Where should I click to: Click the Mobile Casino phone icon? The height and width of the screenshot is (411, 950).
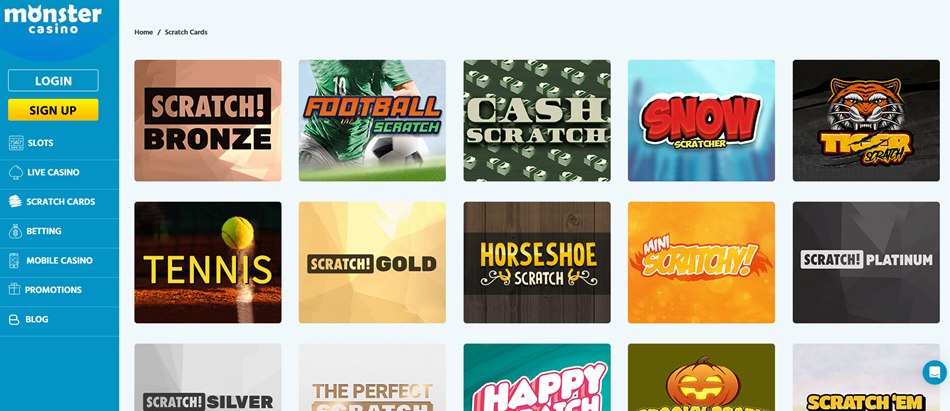(14, 260)
